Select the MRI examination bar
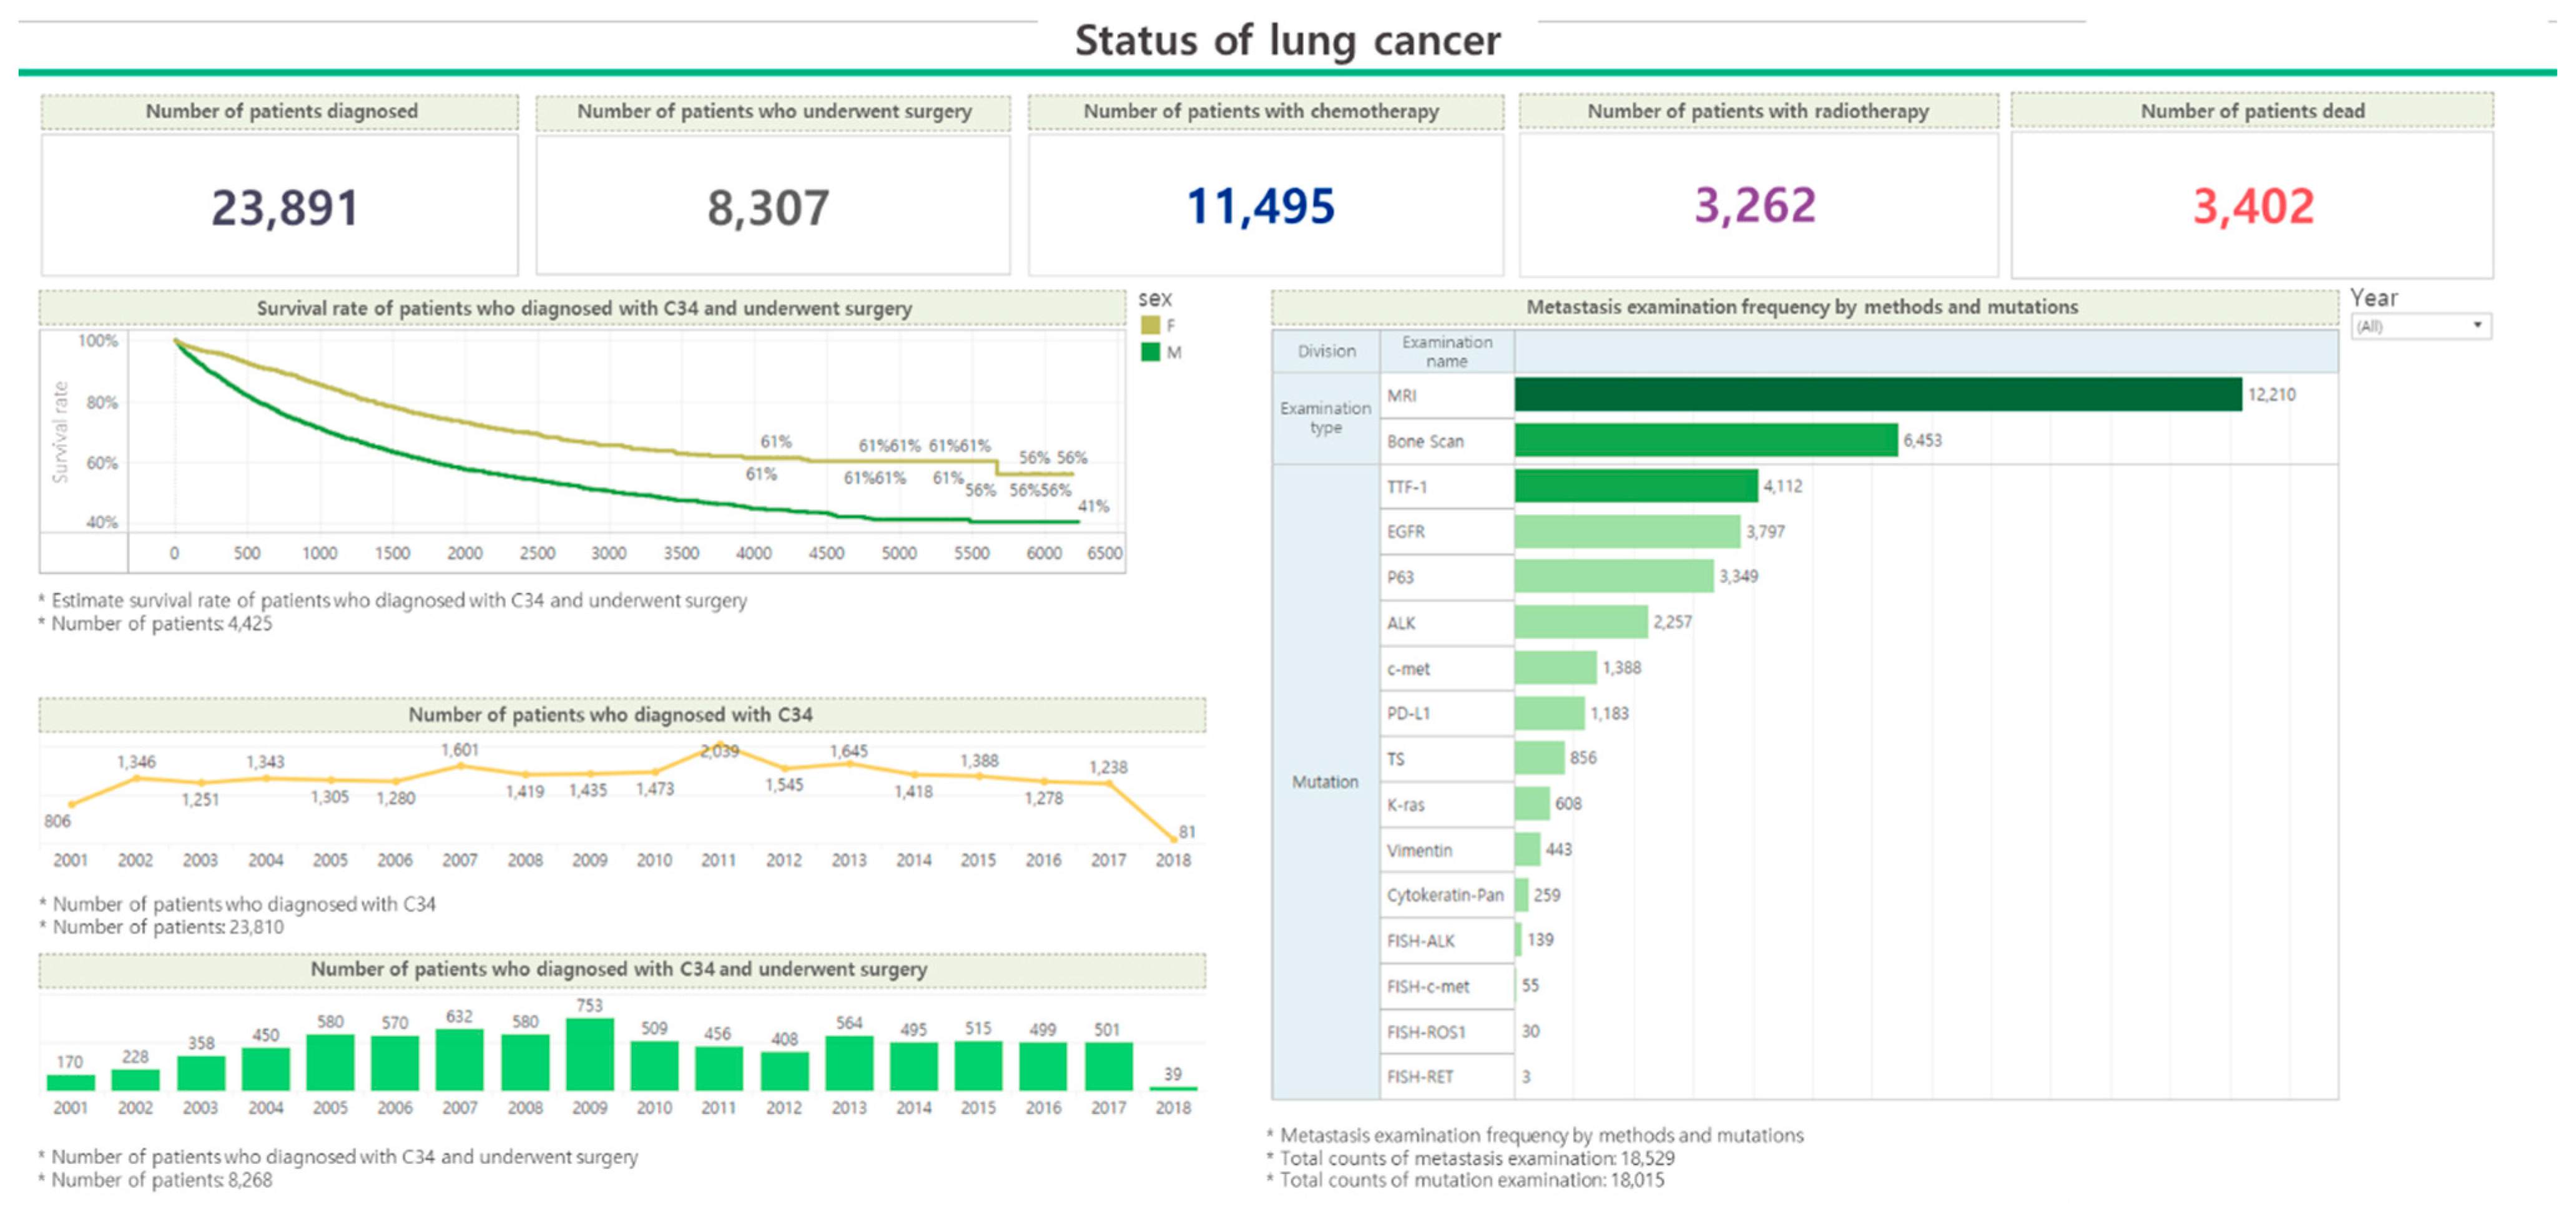Screen dimensions: 2576x1212 [x=1877, y=395]
